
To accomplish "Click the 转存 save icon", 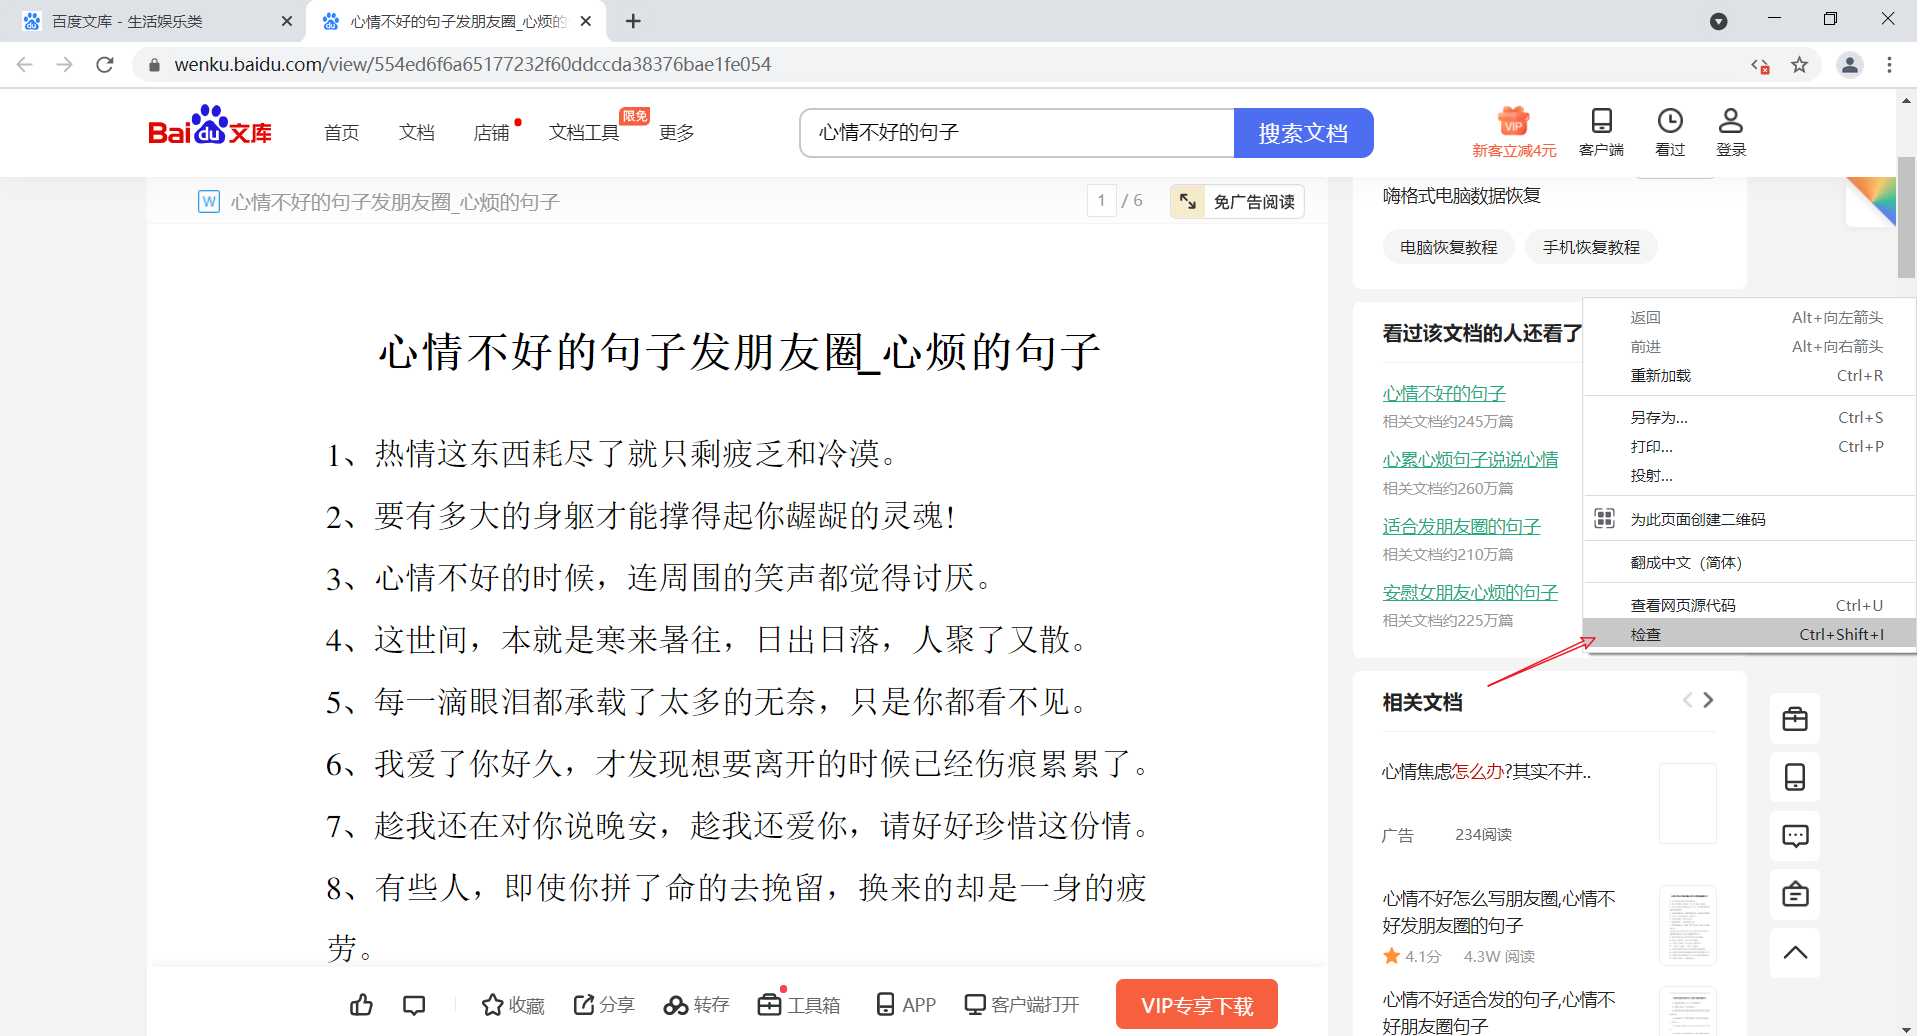I will [x=696, y=1004].
